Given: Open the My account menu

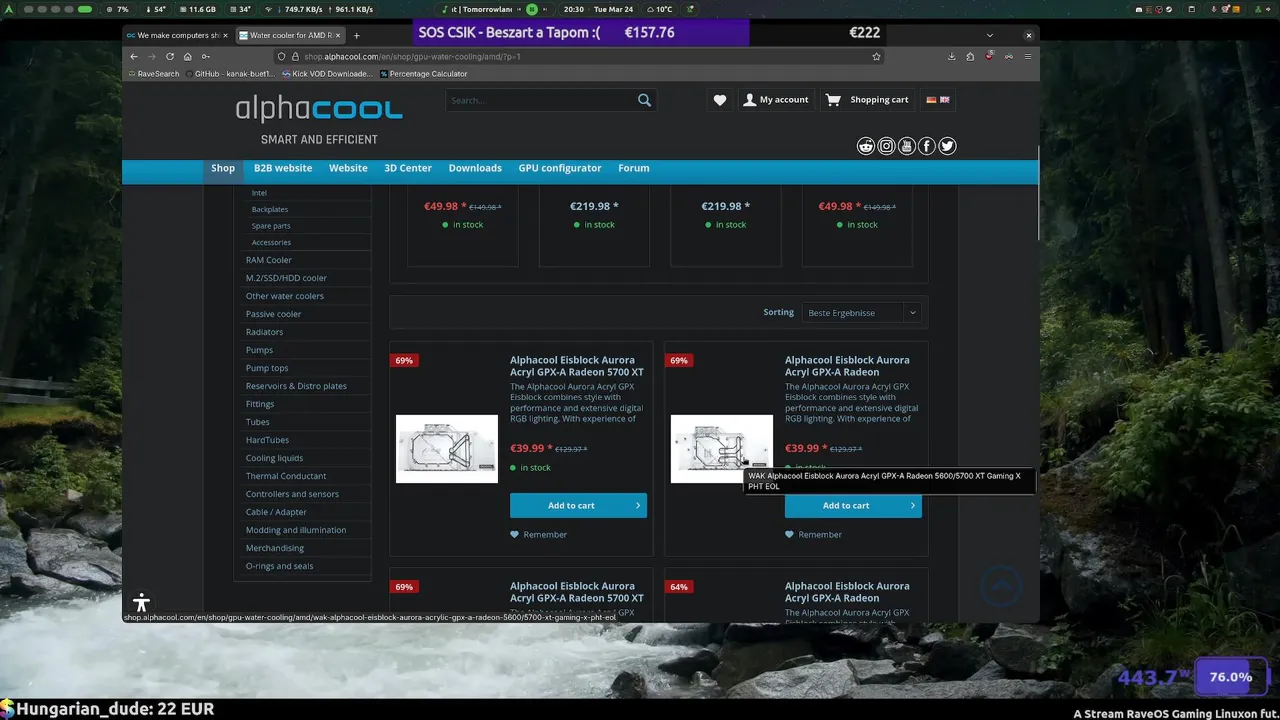Looking at the screenshot, I should (x=775, y=100).
